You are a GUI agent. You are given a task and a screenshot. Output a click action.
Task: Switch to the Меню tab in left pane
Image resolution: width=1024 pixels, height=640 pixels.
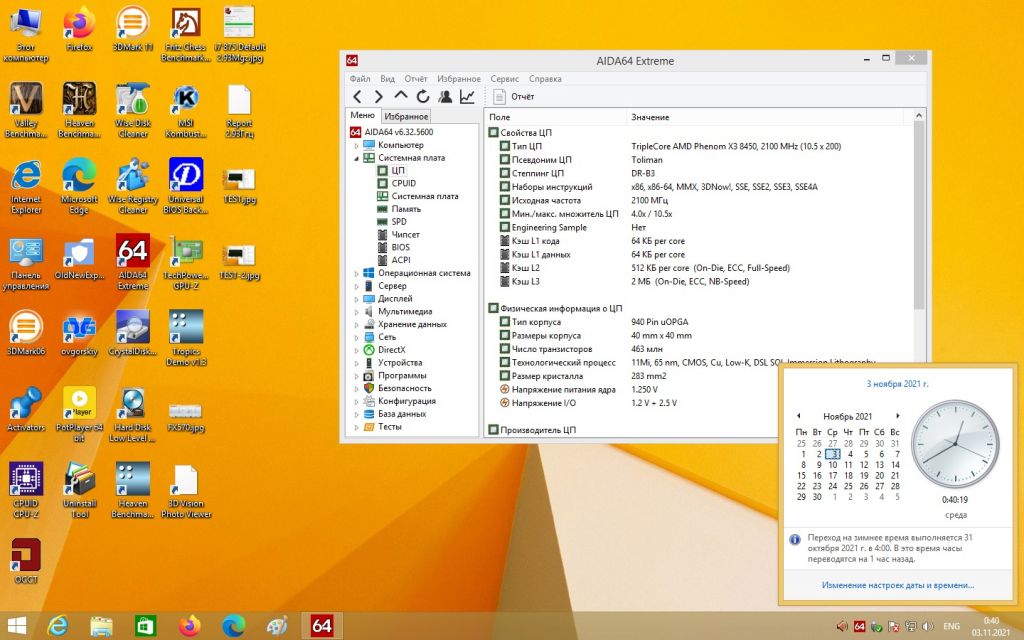[362, 116]
